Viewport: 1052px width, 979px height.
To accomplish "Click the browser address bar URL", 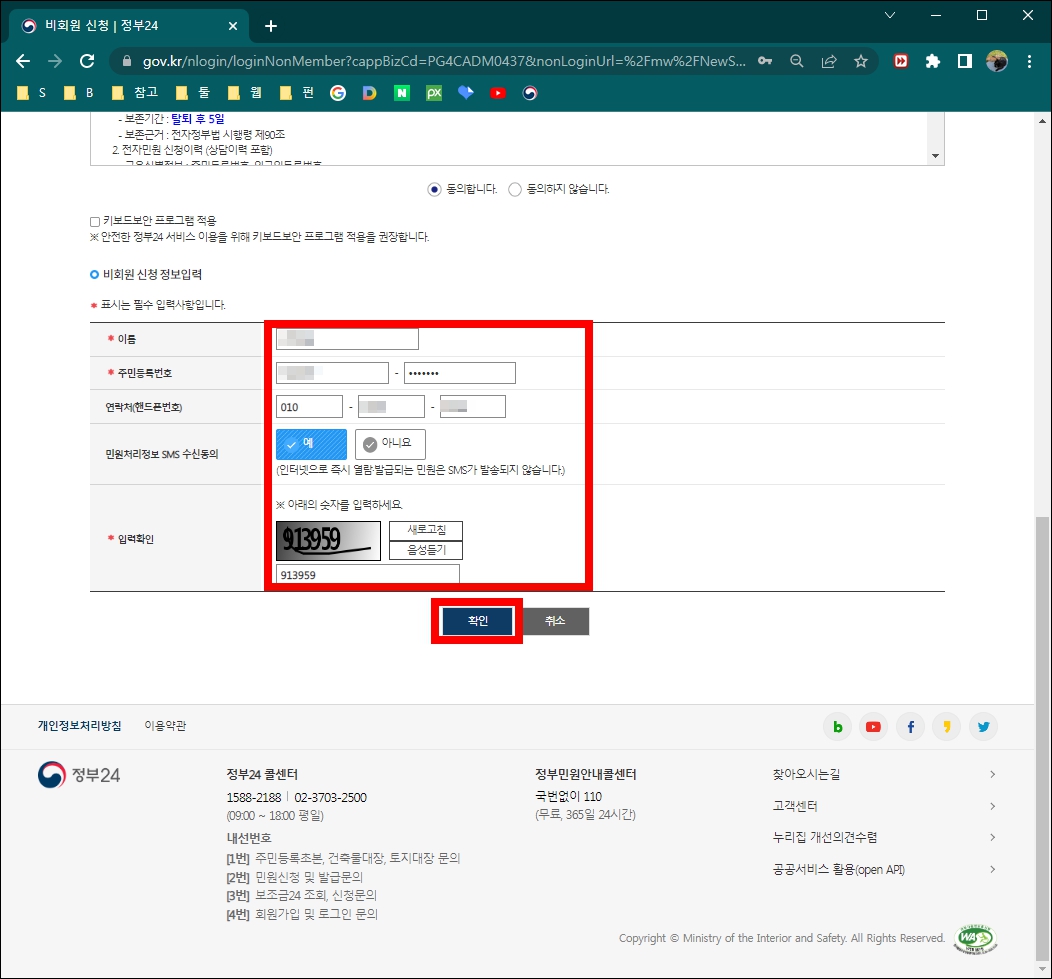I will [443, 61].
